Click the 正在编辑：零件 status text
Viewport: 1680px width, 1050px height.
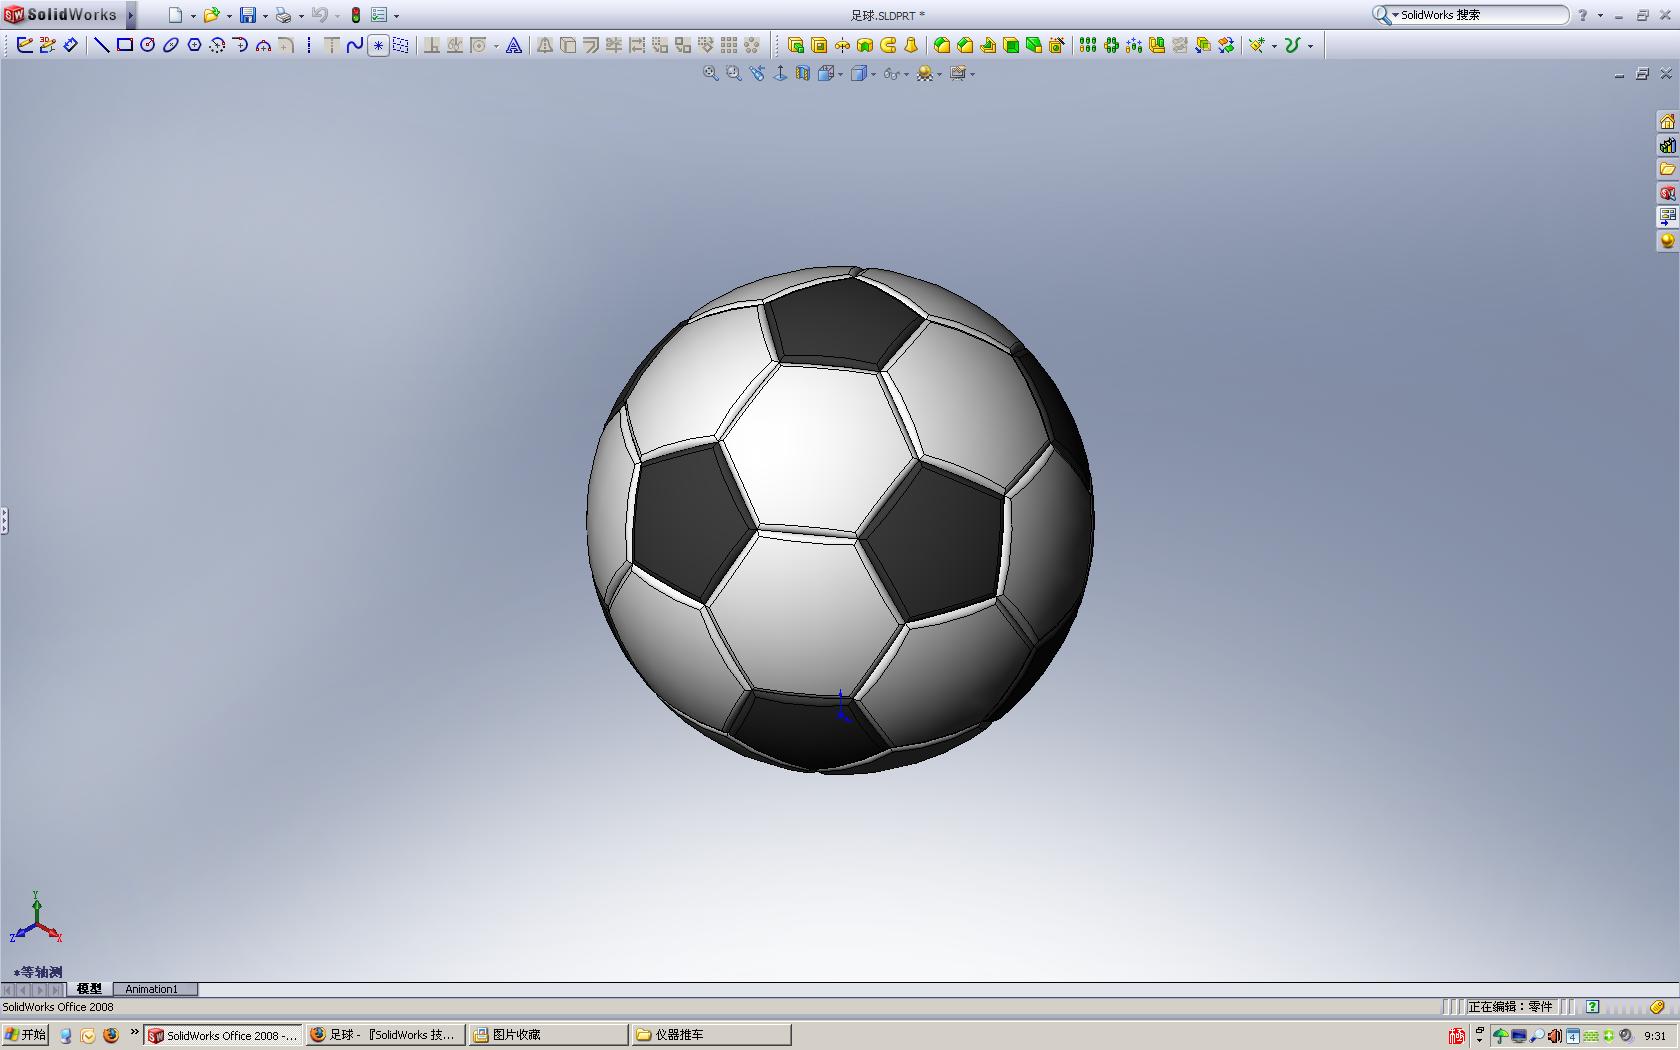click(x=1510, y=1007)
